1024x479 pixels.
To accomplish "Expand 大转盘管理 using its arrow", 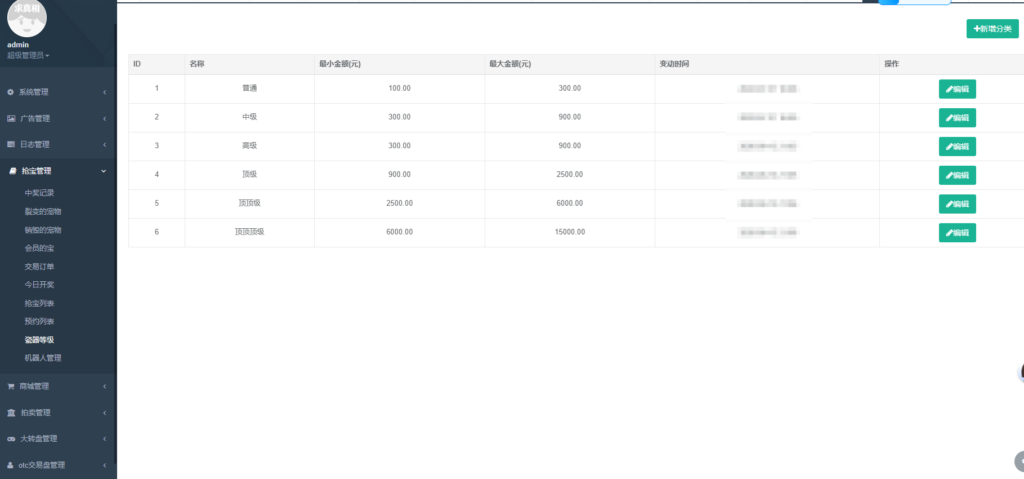I will coord(104,438).
